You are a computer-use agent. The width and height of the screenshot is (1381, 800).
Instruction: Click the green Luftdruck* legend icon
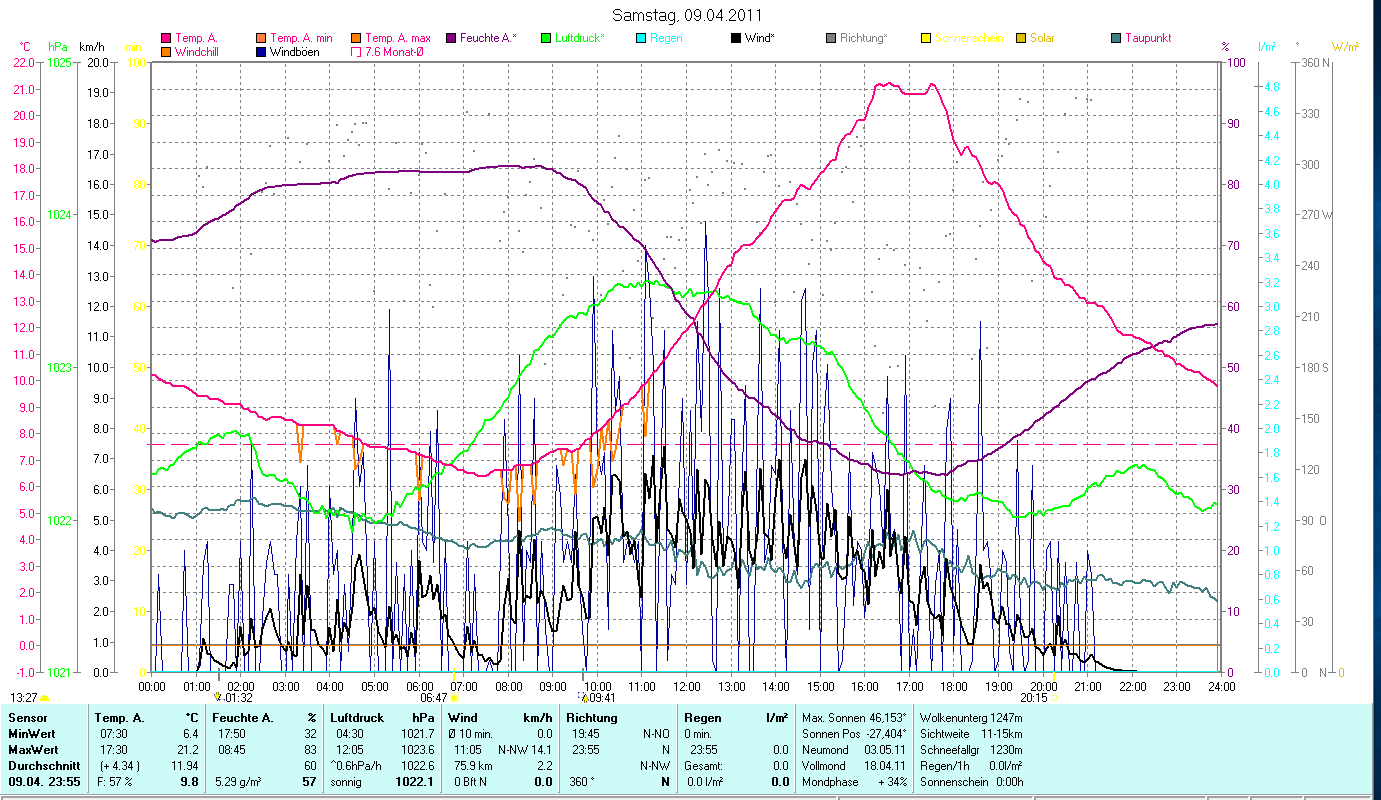point(546,38)
